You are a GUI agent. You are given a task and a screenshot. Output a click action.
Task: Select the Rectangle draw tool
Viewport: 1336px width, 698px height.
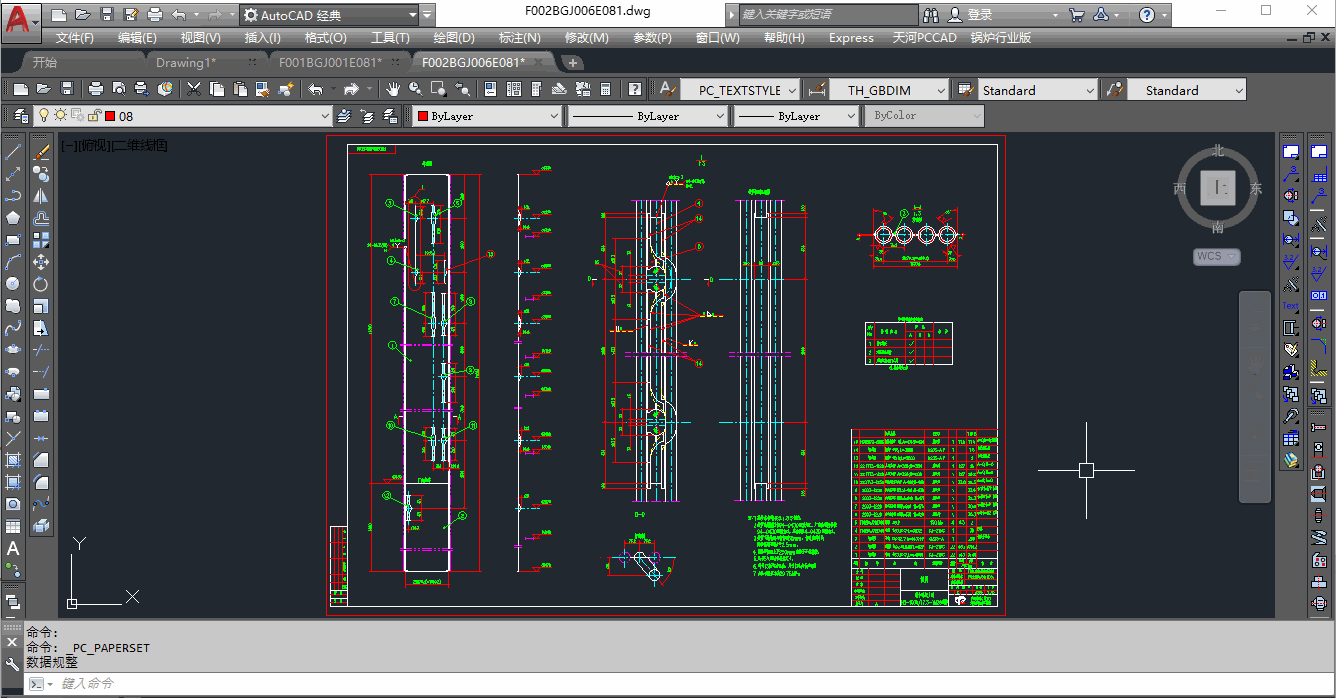tap(13, 240)
